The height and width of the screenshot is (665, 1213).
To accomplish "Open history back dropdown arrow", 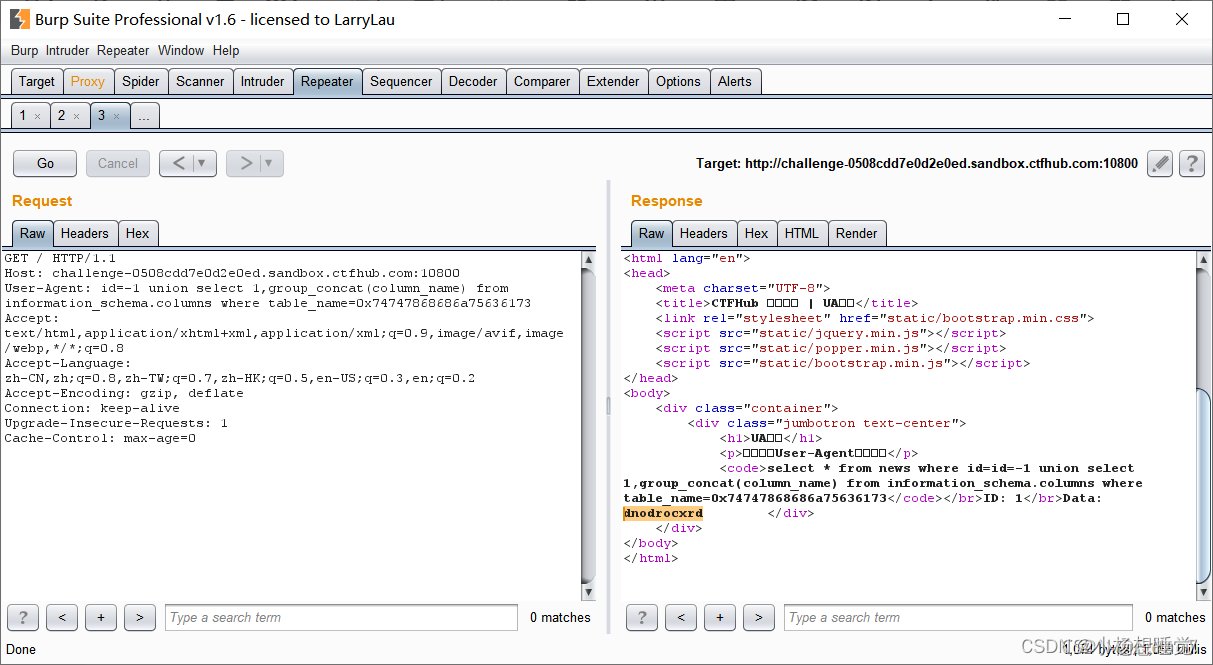I will point(202,163).
